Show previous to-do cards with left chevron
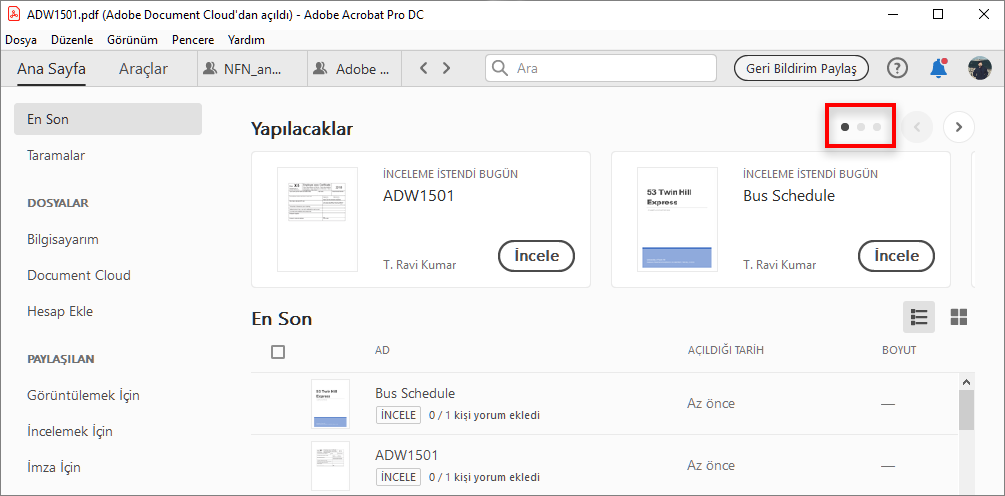 pyautogui.click(x=917, y=127)
